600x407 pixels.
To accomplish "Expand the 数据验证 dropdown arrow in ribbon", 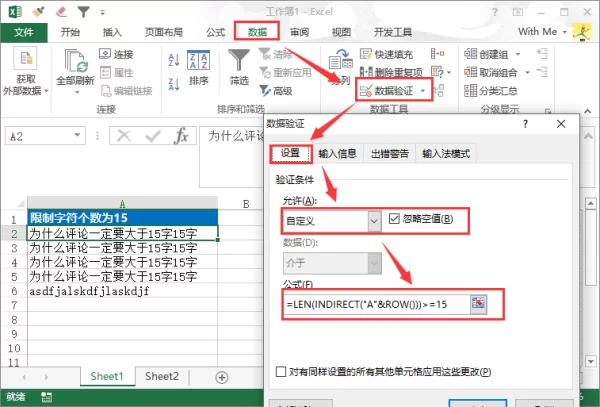I will click(x=424, y=91).
